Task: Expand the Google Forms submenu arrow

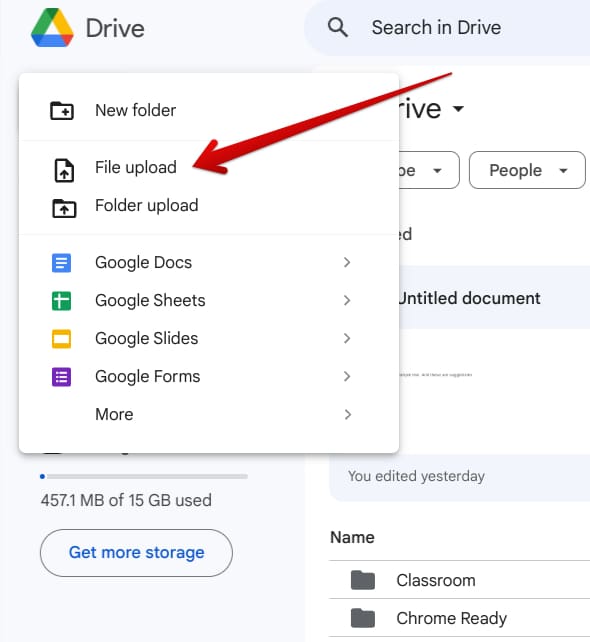Action: click(347, 377)
